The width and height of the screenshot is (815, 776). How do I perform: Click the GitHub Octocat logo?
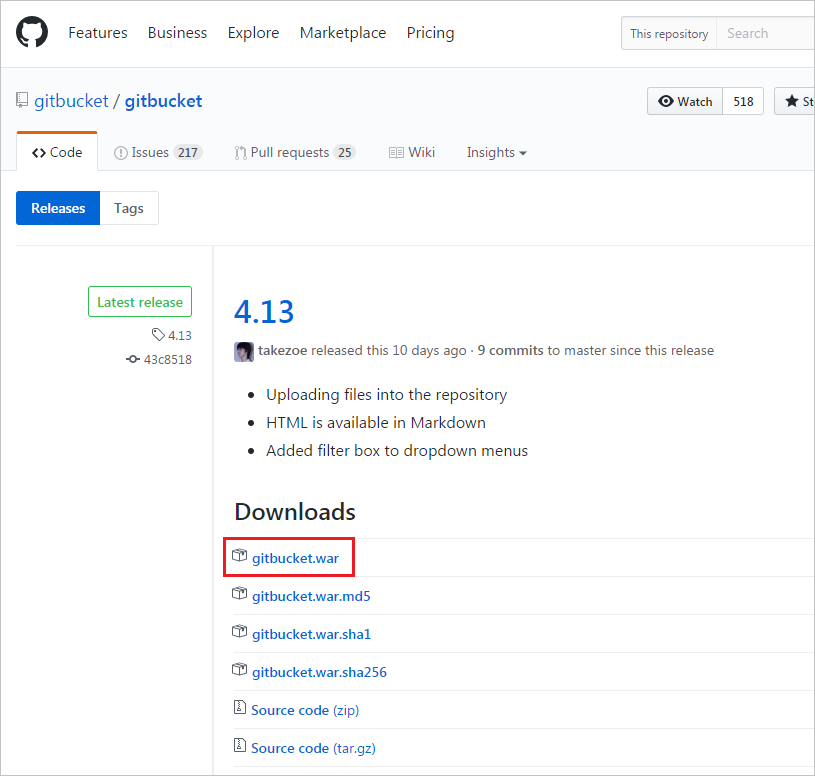point(32,32)
